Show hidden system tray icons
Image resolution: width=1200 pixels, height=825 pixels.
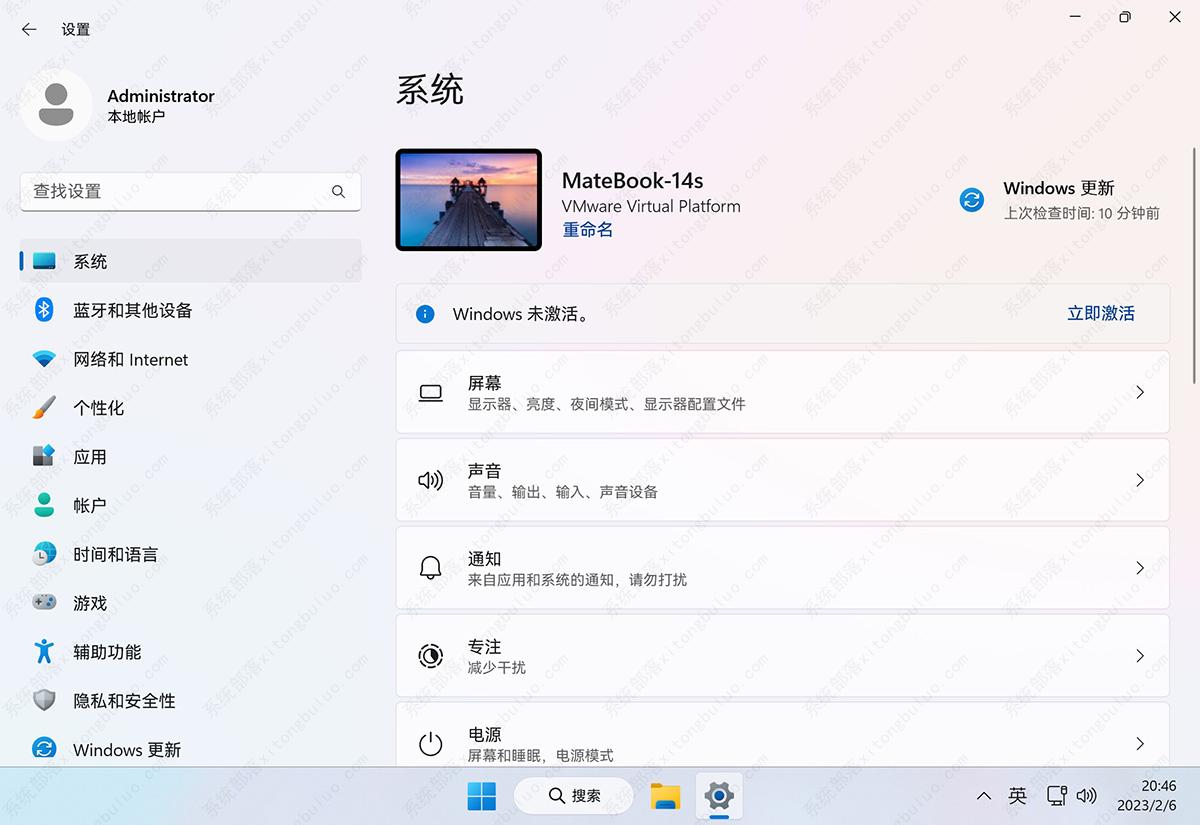point(984,796)
